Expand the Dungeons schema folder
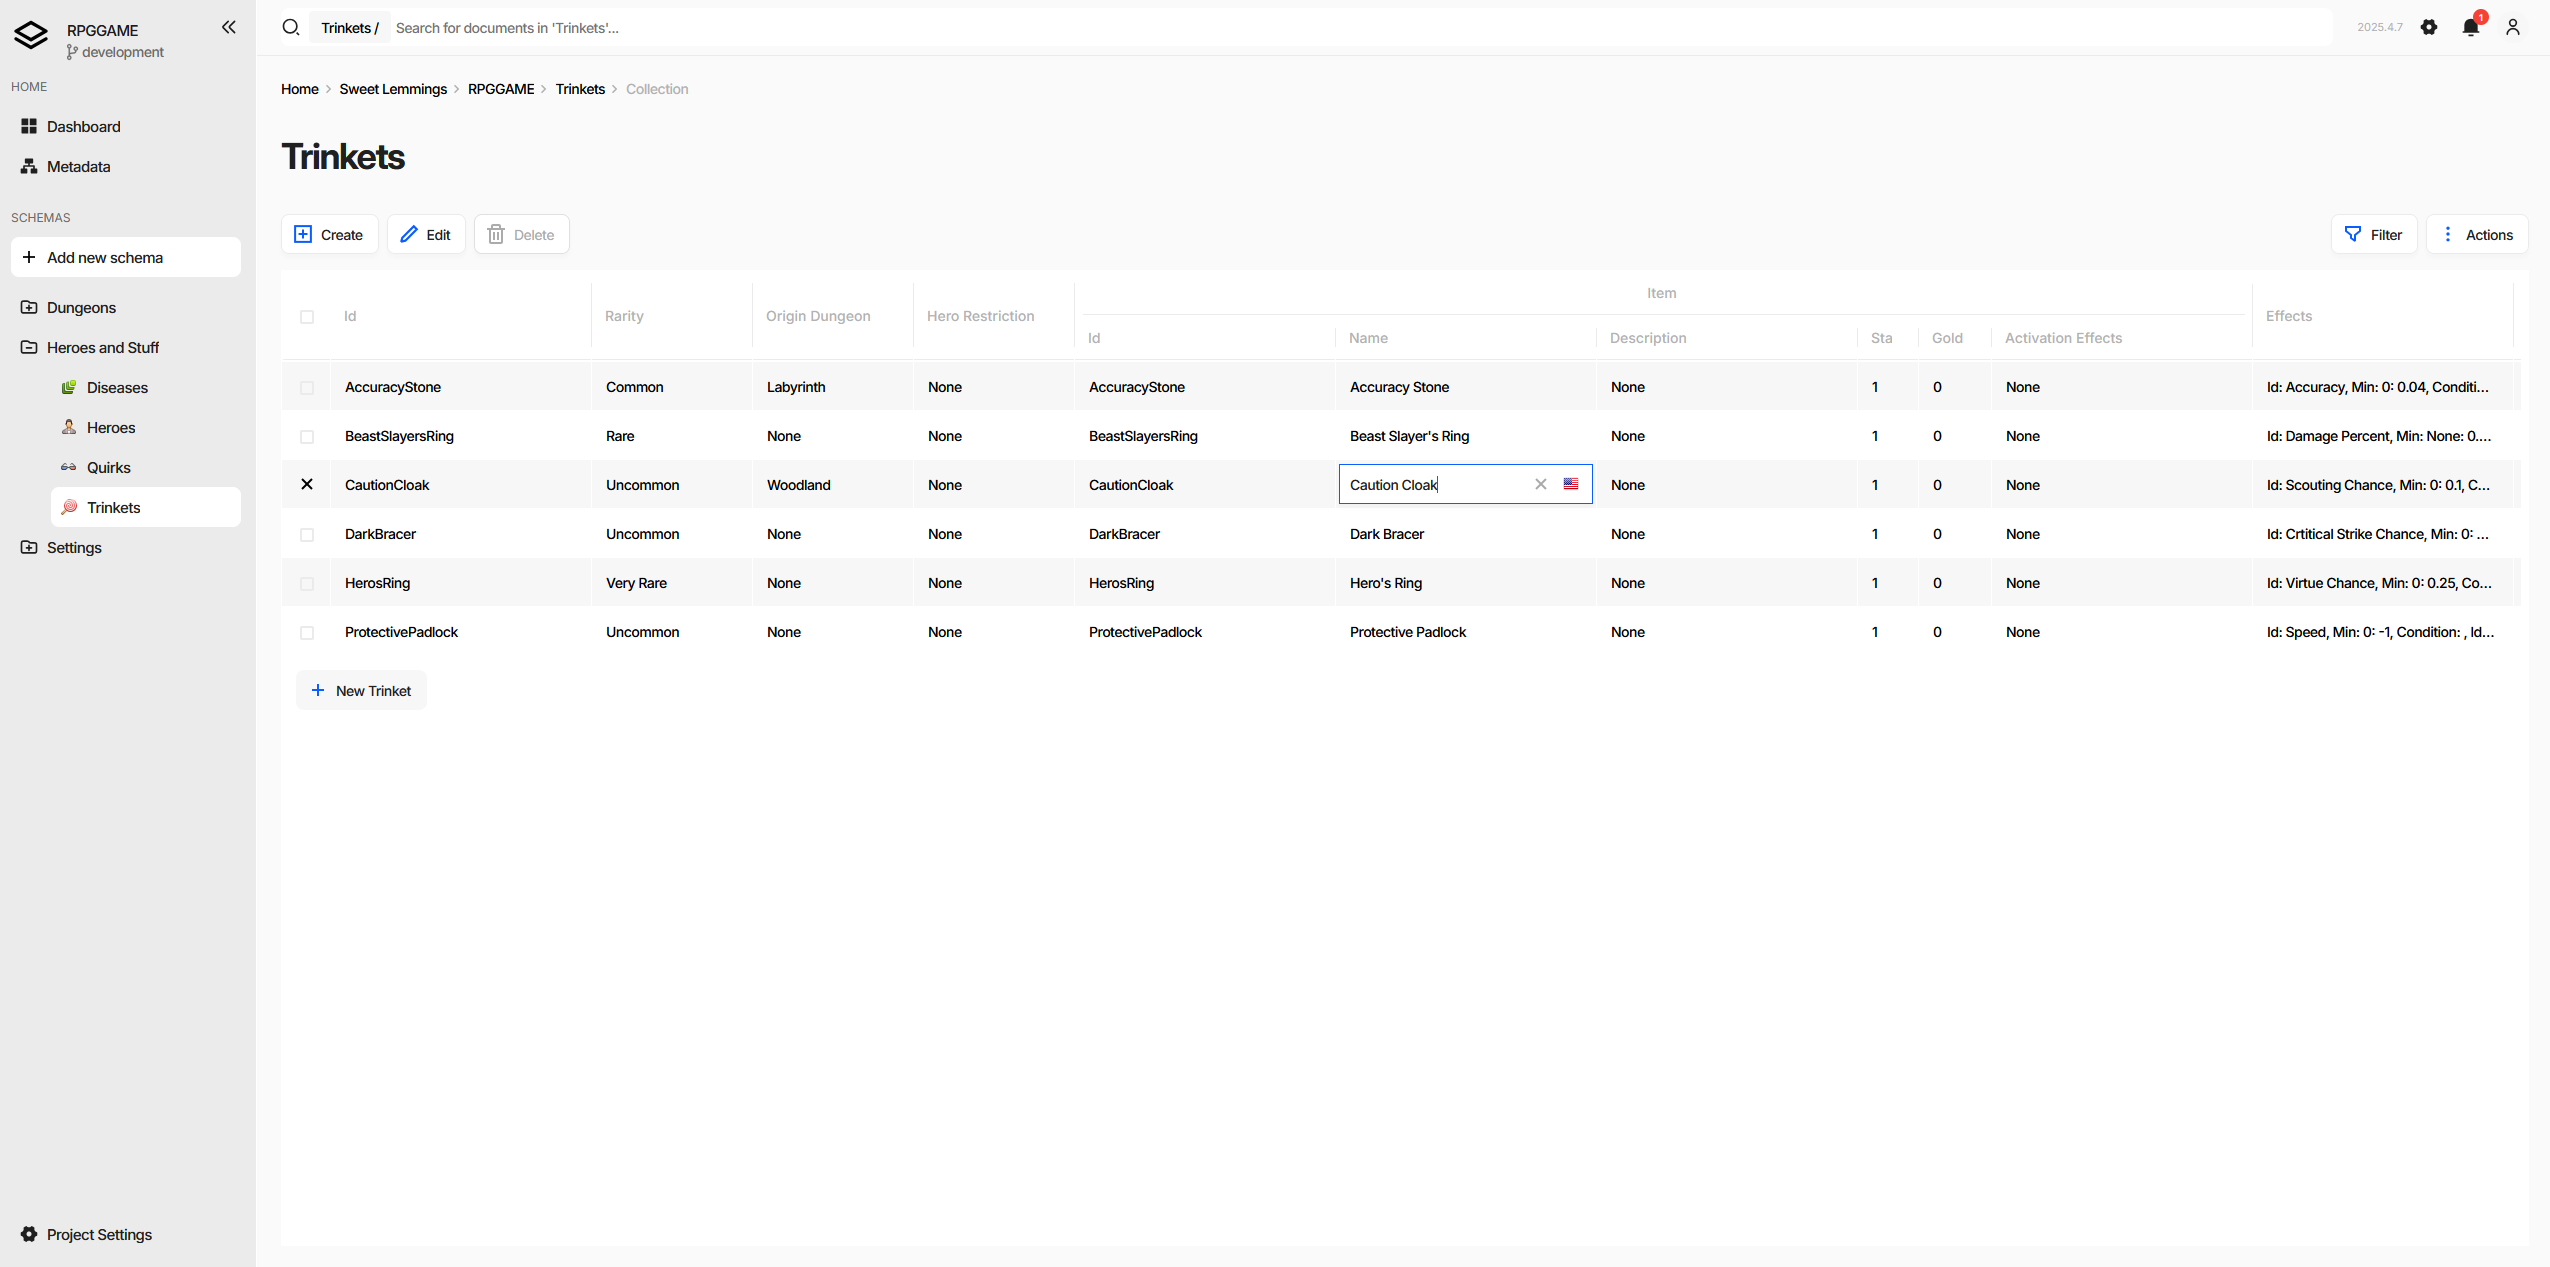 click(80, 307)
